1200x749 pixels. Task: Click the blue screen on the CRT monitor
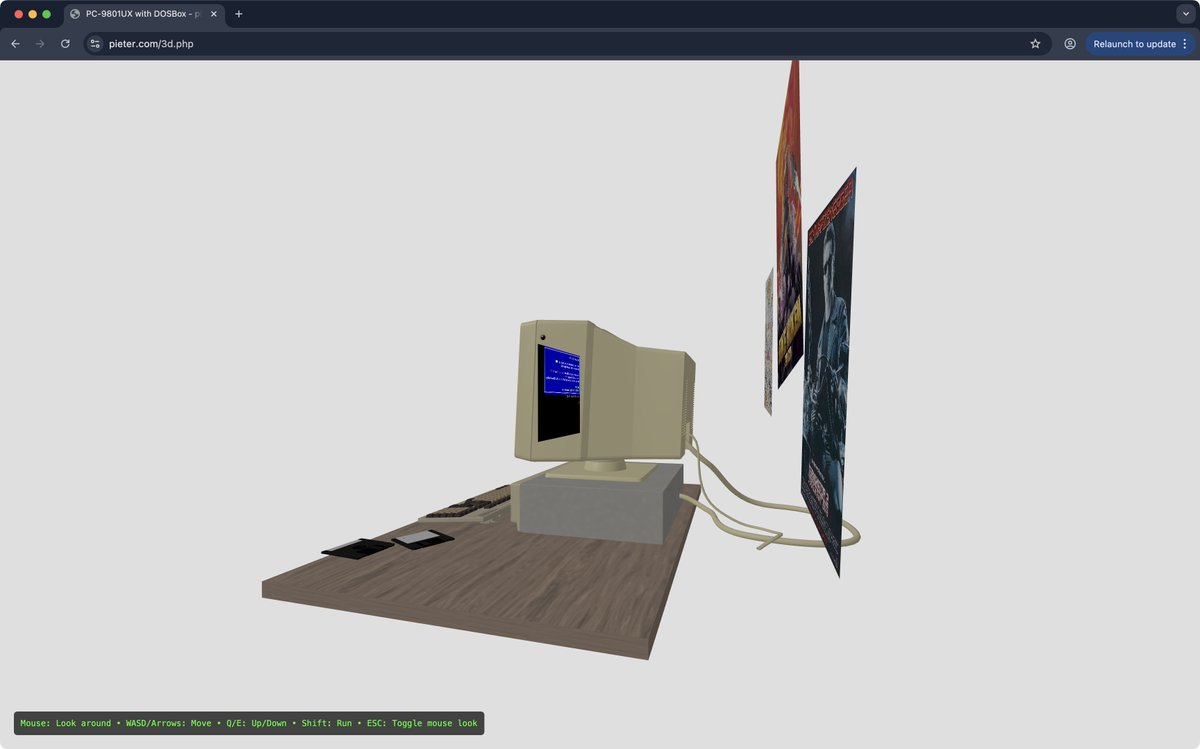point(561,371)
